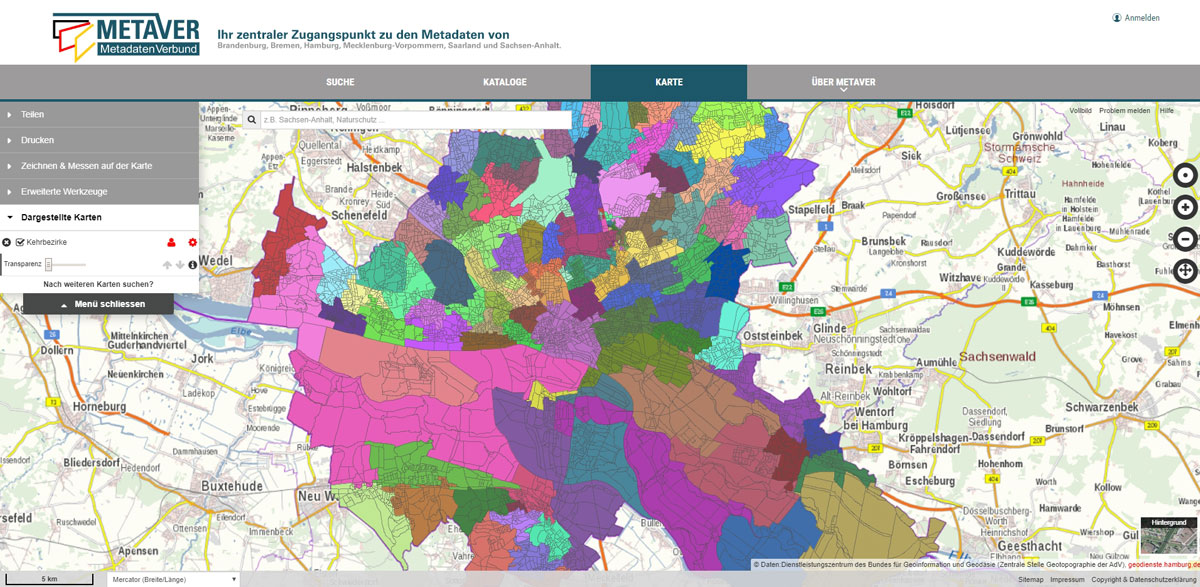Adjust the Transparenz slider handle
Screen dimensions: 1200x587
pos(48,264)
